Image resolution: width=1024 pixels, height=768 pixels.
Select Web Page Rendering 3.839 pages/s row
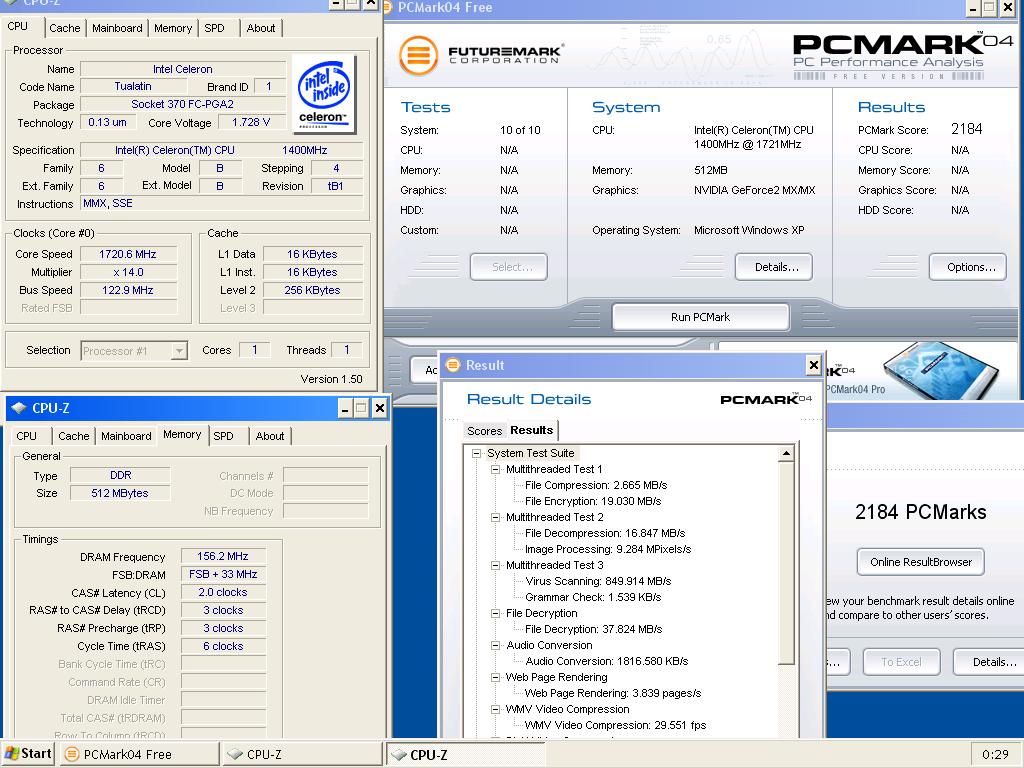(613, 694)
